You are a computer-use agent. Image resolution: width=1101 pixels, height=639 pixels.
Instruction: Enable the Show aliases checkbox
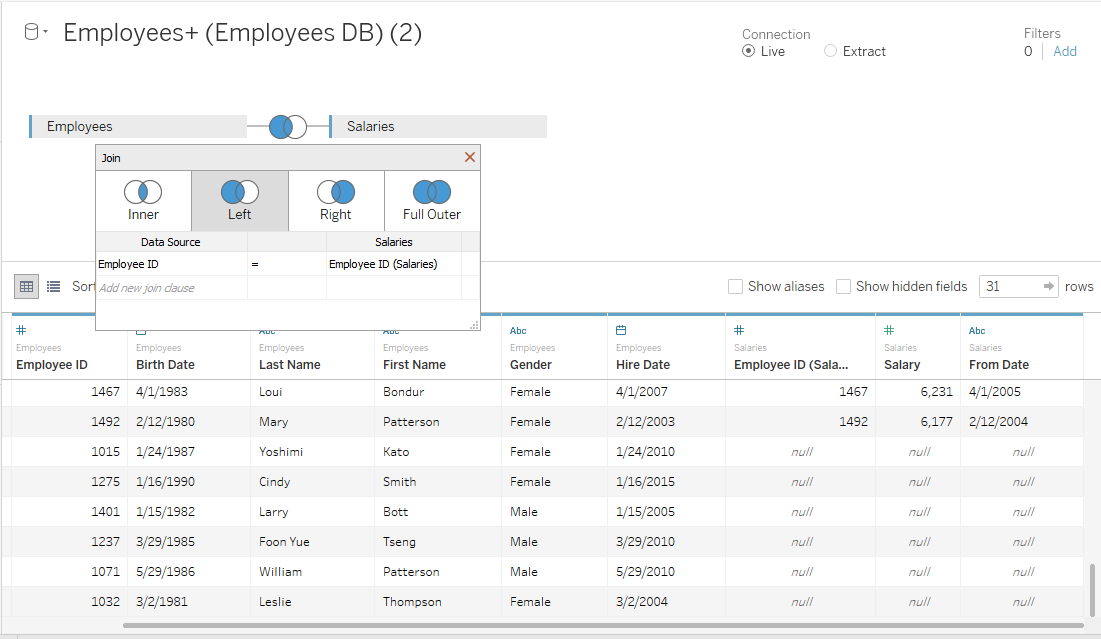tap(736, 286)
